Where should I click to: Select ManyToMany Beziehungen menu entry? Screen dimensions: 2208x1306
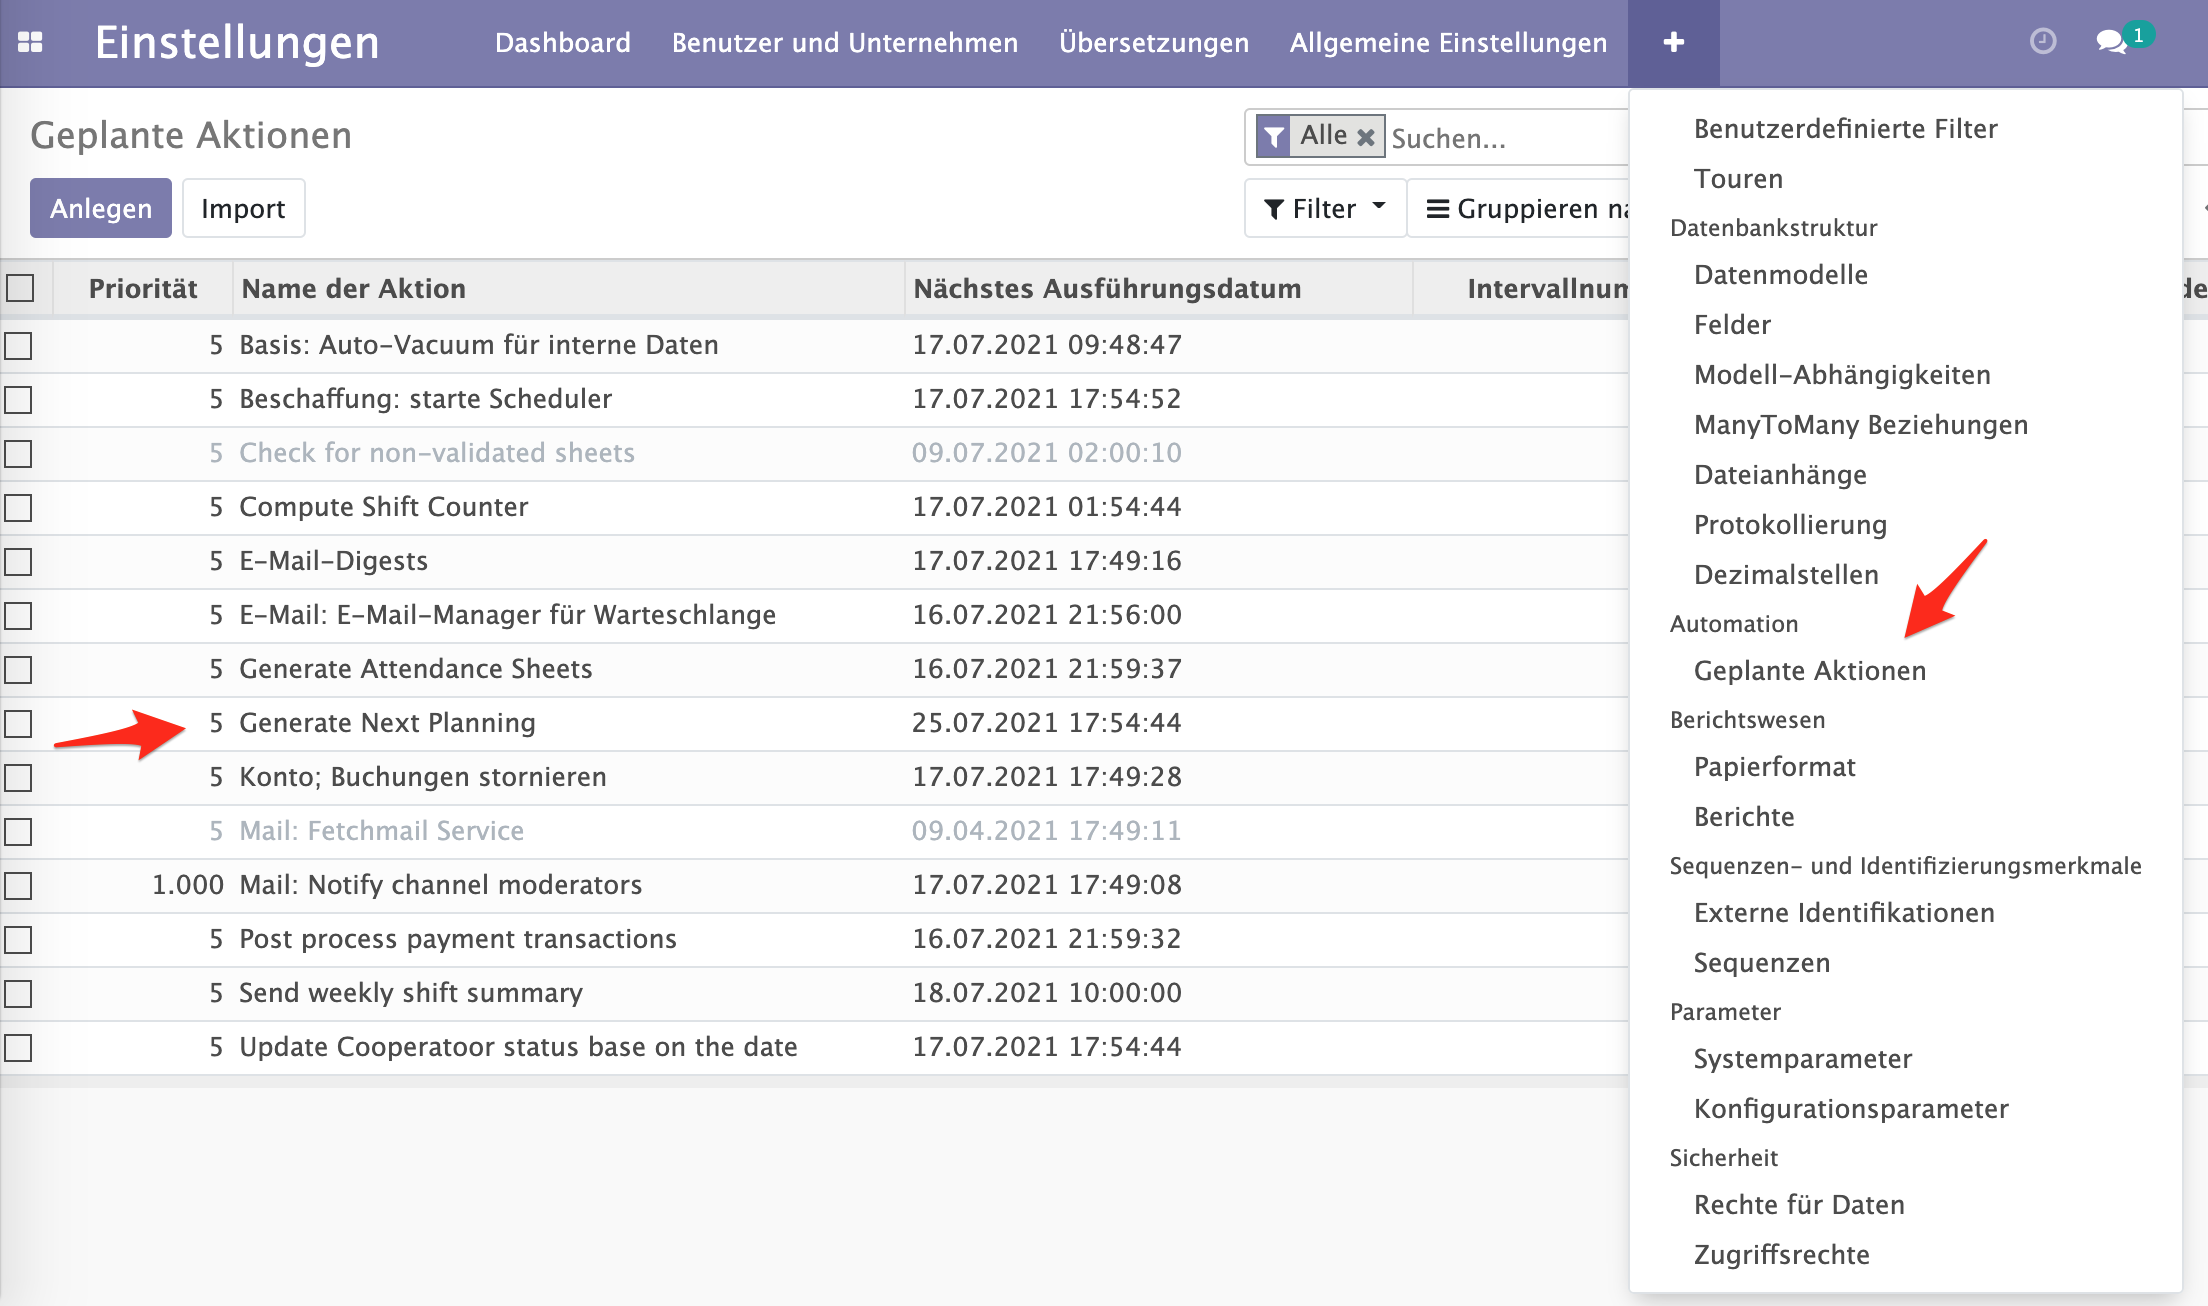(x=1860, y=425)
